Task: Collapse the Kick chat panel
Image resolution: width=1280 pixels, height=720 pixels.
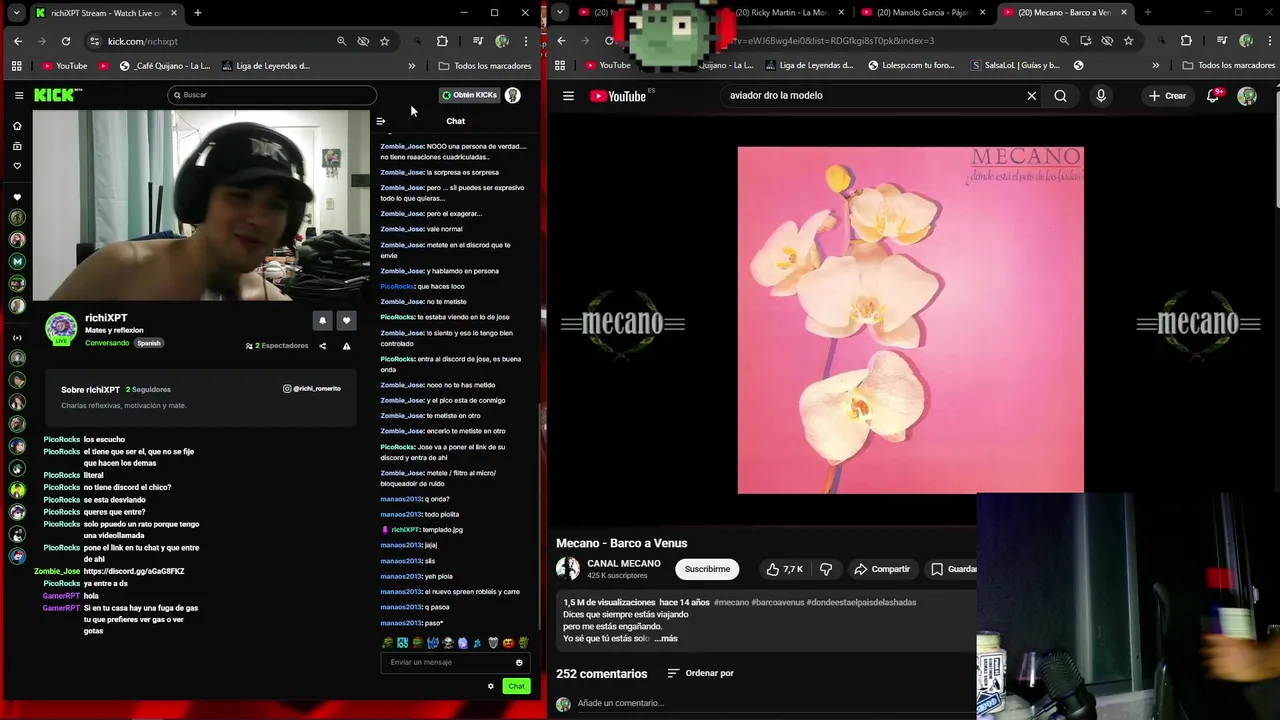Action: point(380,121)
